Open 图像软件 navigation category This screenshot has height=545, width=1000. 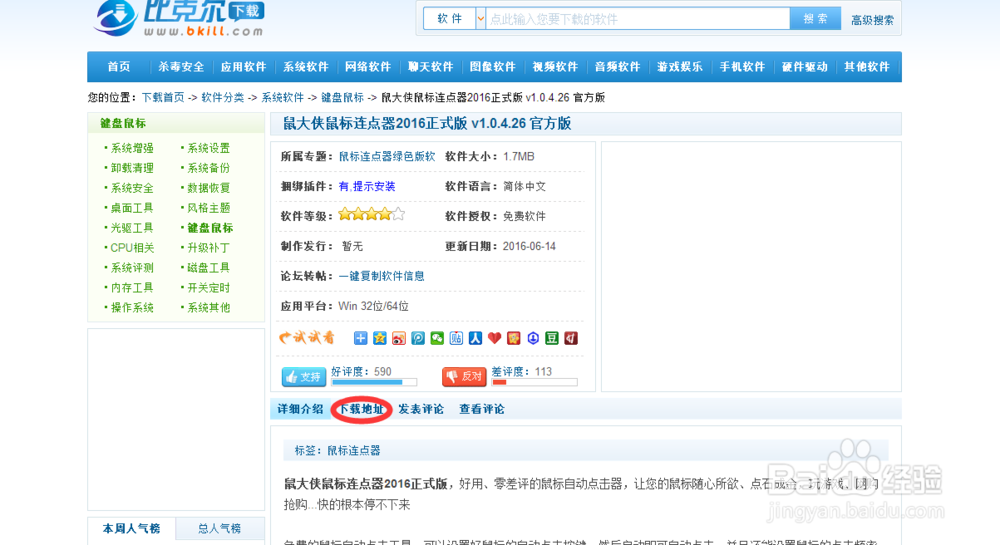[492, 67]
